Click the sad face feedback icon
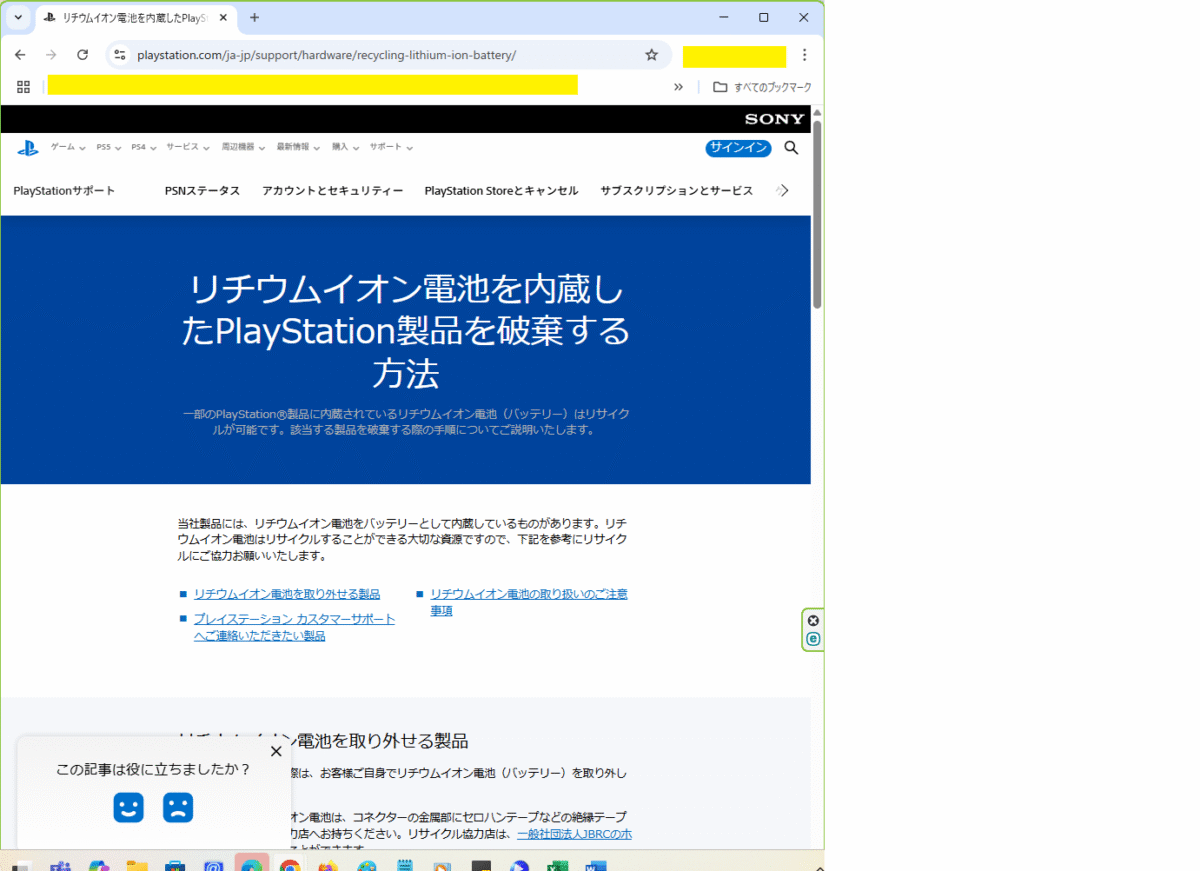 click(178, 807)
